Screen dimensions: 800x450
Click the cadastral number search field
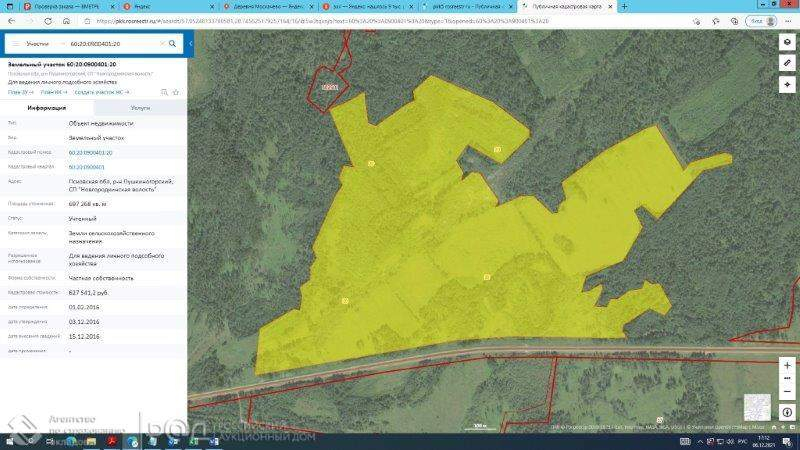pos(110,44)
